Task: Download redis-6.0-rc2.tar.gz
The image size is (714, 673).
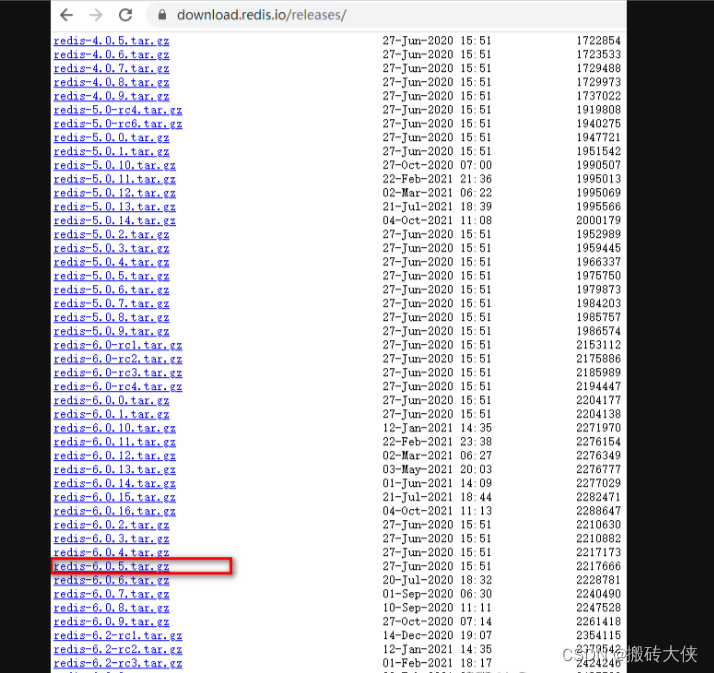Action: coord(118,359)
